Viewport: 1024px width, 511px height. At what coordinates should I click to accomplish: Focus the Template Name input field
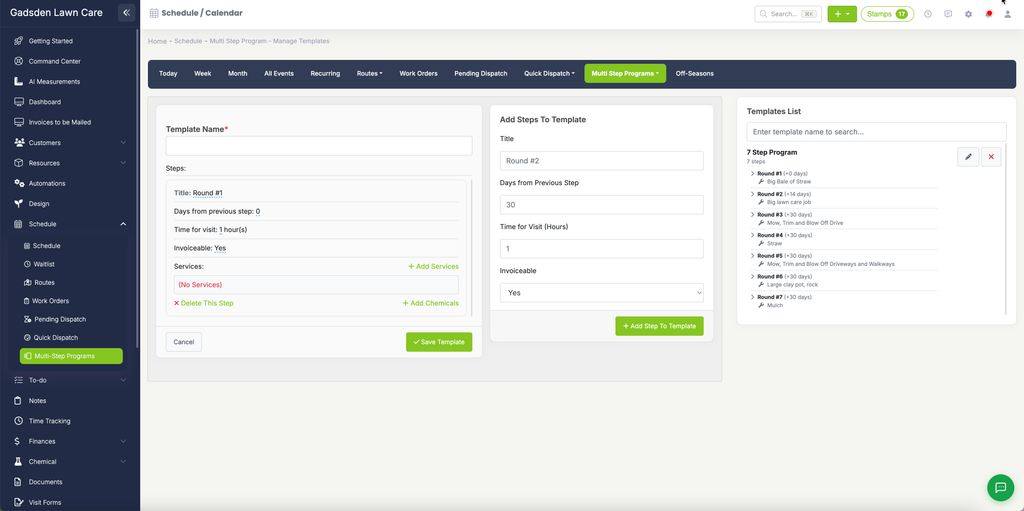(x=319, y=146)
